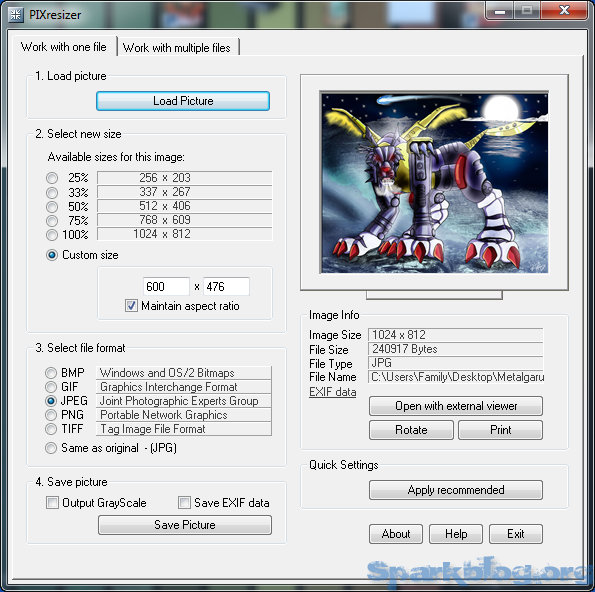Click the Image Size value in Image Info
Image resolution: width=595 pixels, height=592 pixels.
(x=455, y=335)
